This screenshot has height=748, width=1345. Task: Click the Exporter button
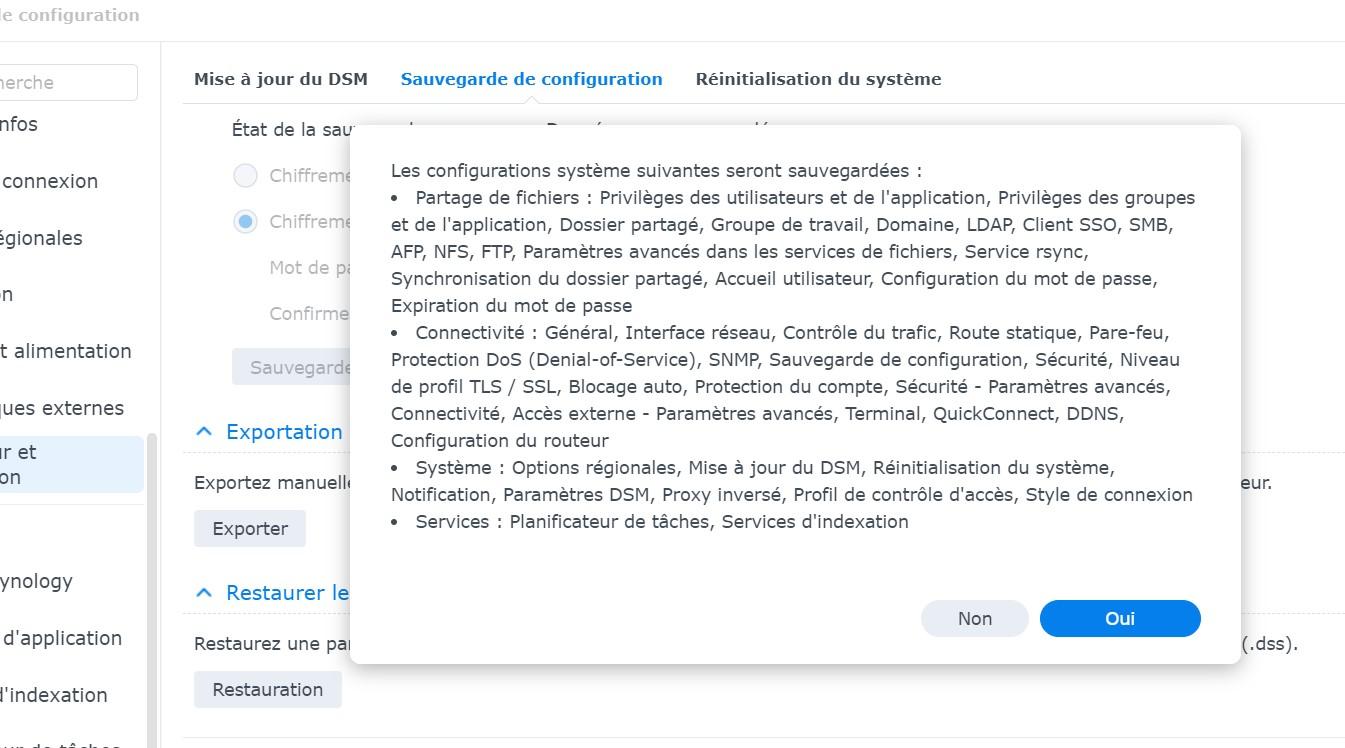pos(250,528)
